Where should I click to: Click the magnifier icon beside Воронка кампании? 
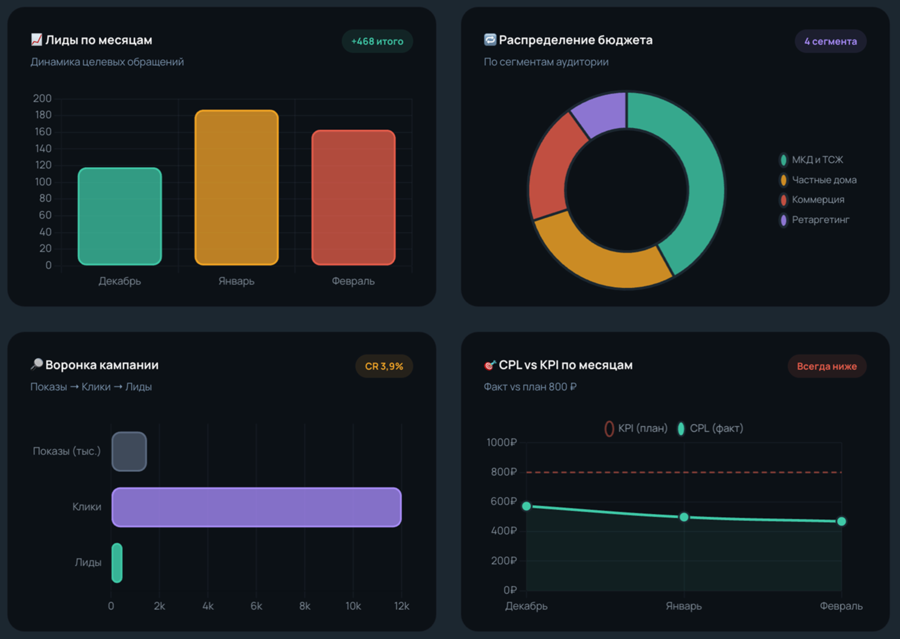pos(36,364)
